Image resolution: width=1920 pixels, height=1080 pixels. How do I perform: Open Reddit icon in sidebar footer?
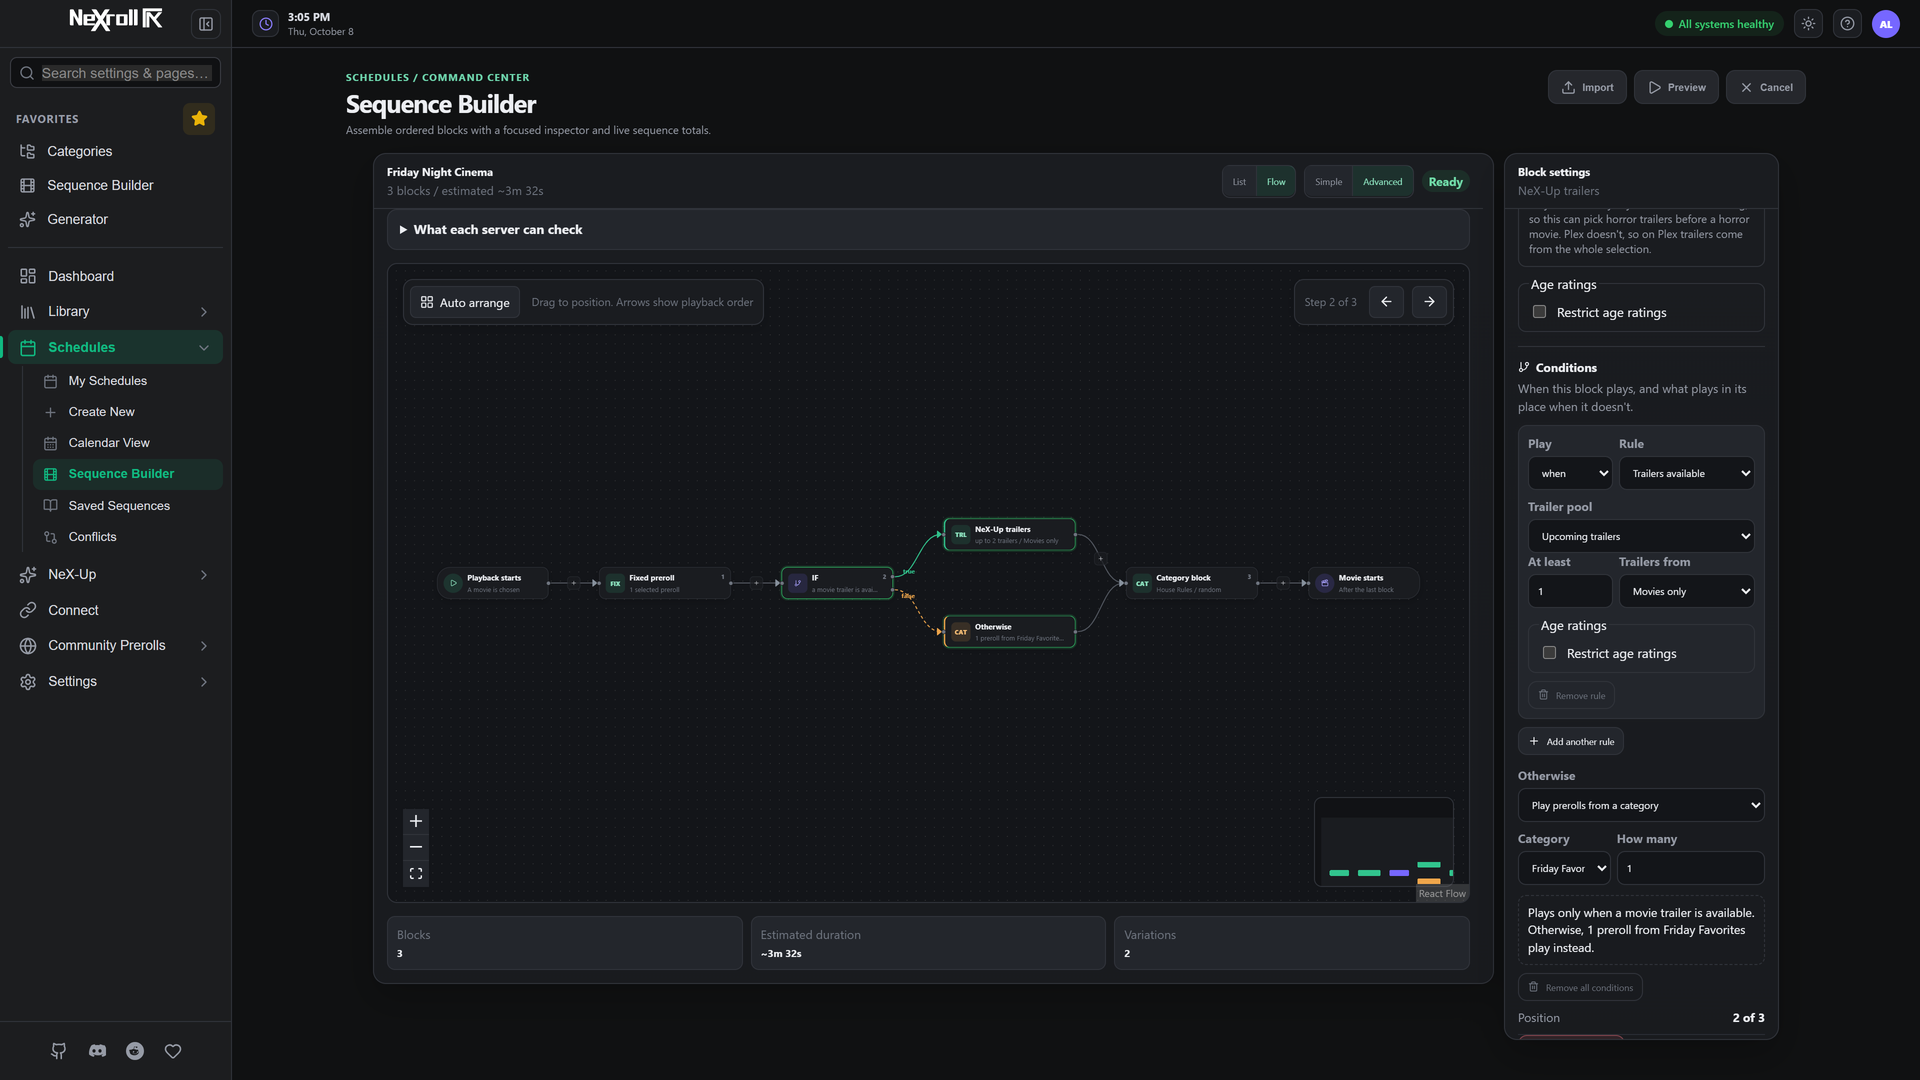pyautogui.click(x=135, y=1051)
